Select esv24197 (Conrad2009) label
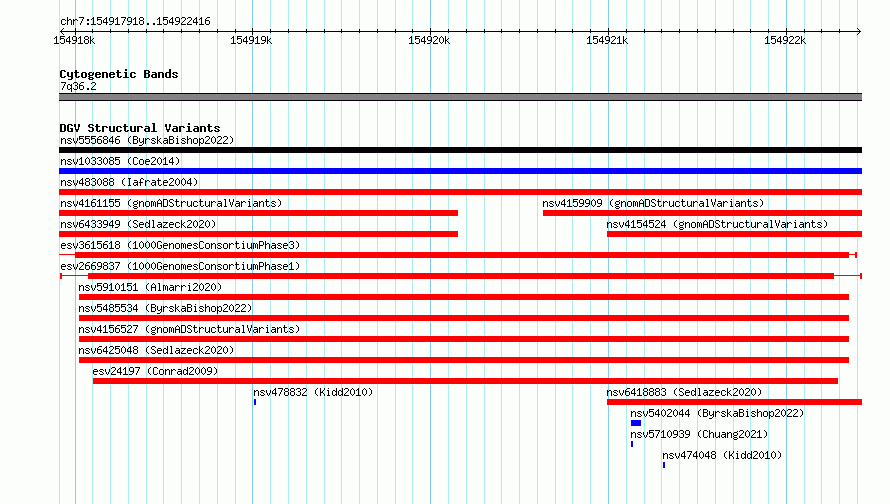The image size is (890, 504). 155,371
